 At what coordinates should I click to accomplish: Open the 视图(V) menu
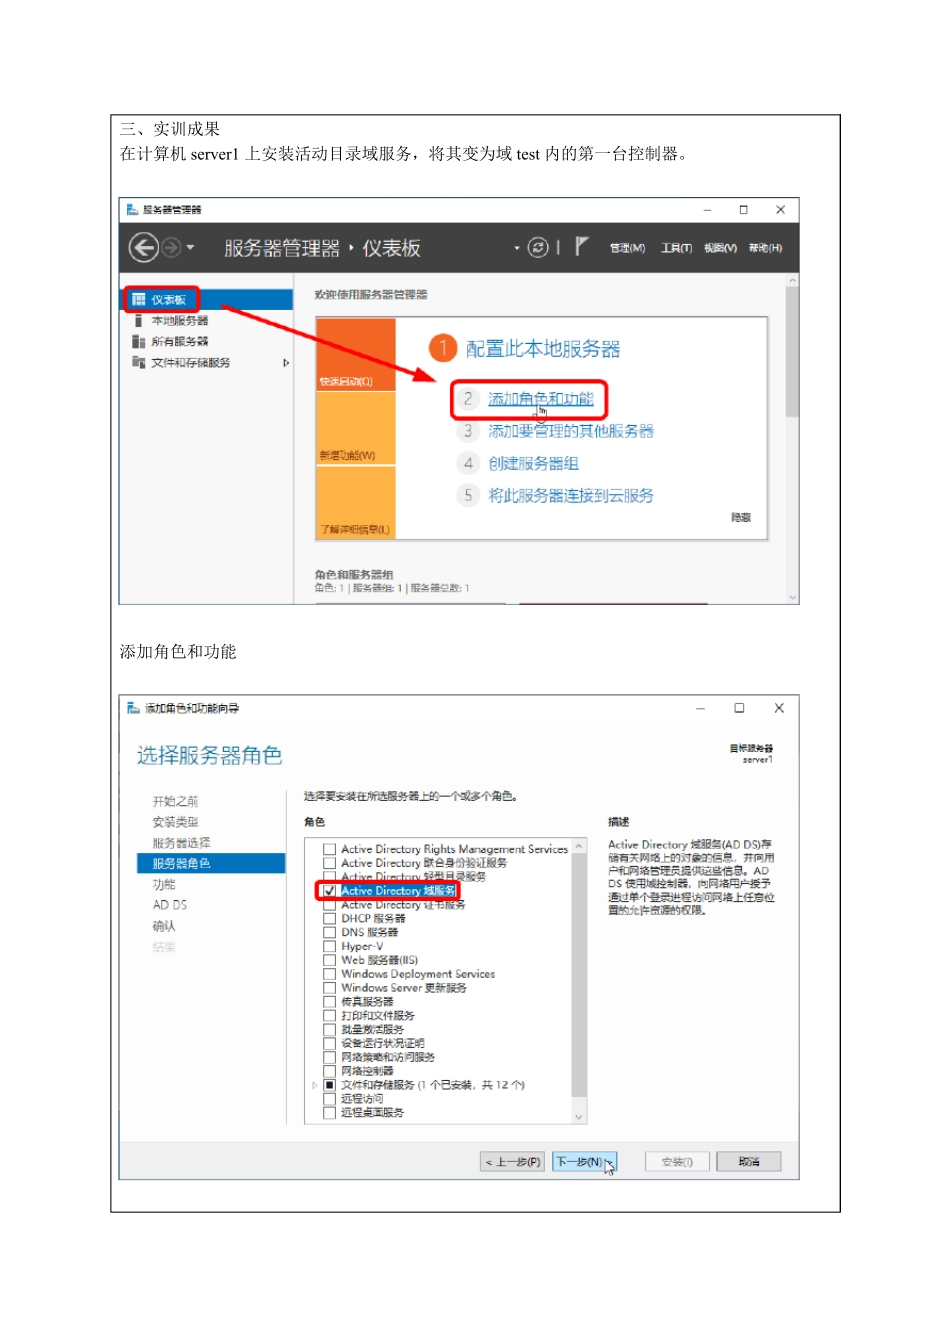point(720,248)
